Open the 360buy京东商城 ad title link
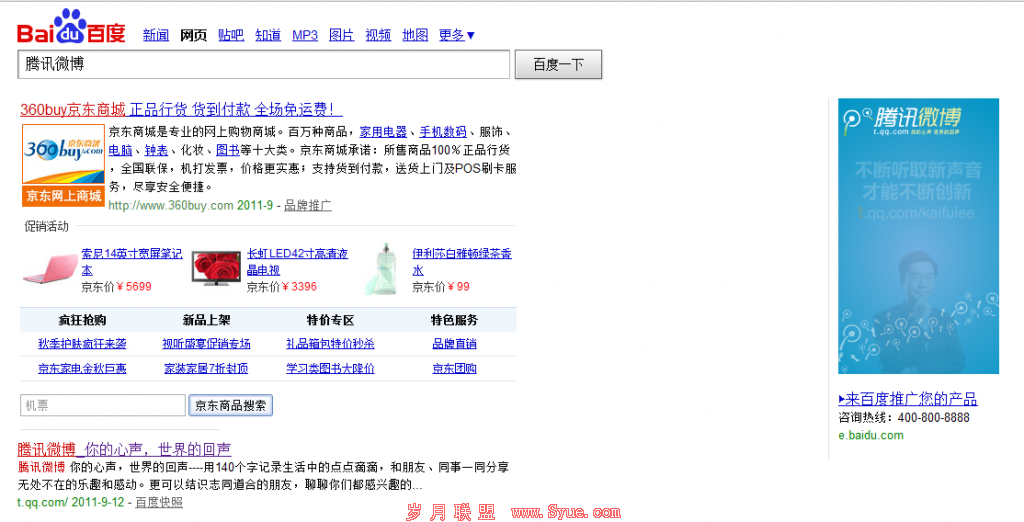 [181, 109]
